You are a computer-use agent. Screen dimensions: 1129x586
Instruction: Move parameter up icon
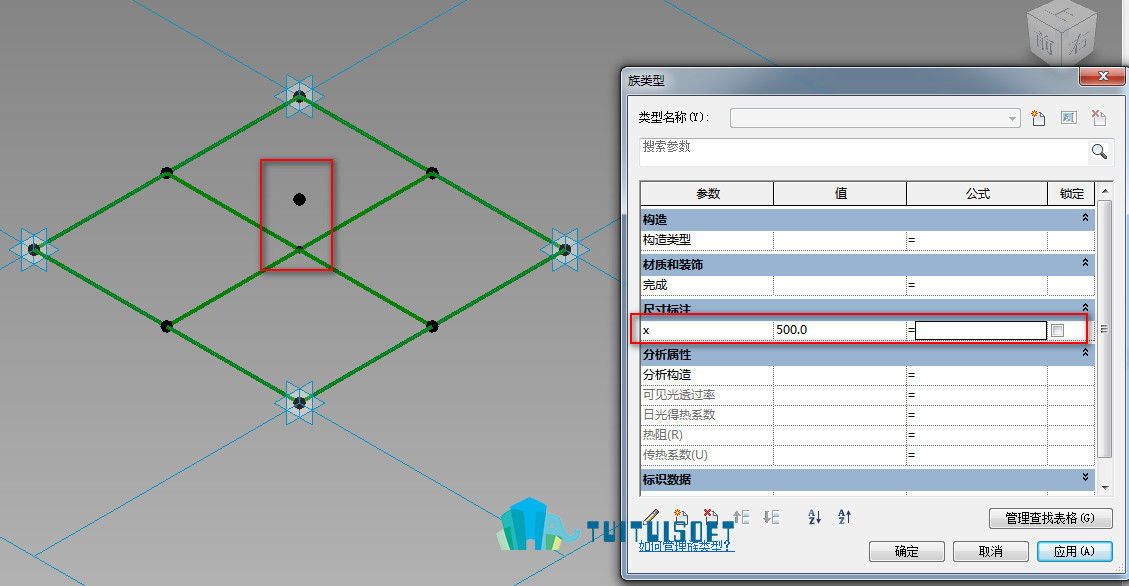click(x=741, y=516)
